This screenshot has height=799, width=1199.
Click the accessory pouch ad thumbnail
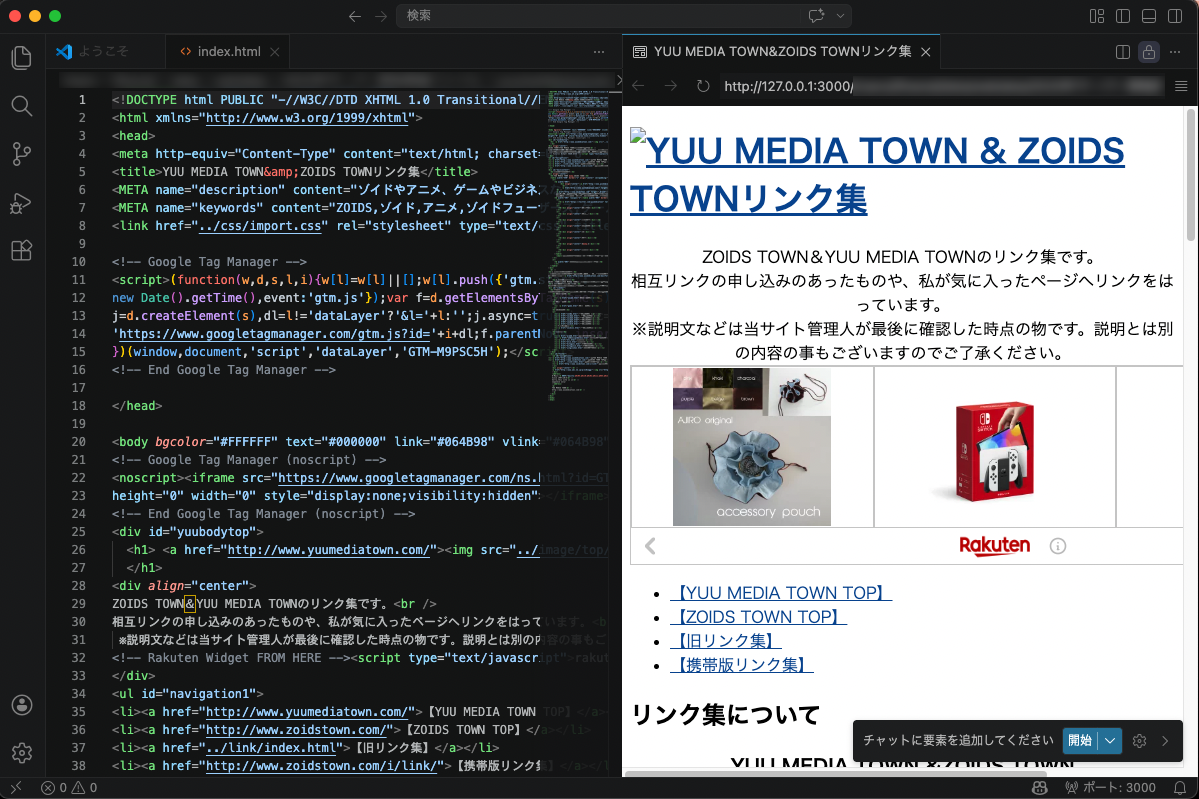point(752,447)
